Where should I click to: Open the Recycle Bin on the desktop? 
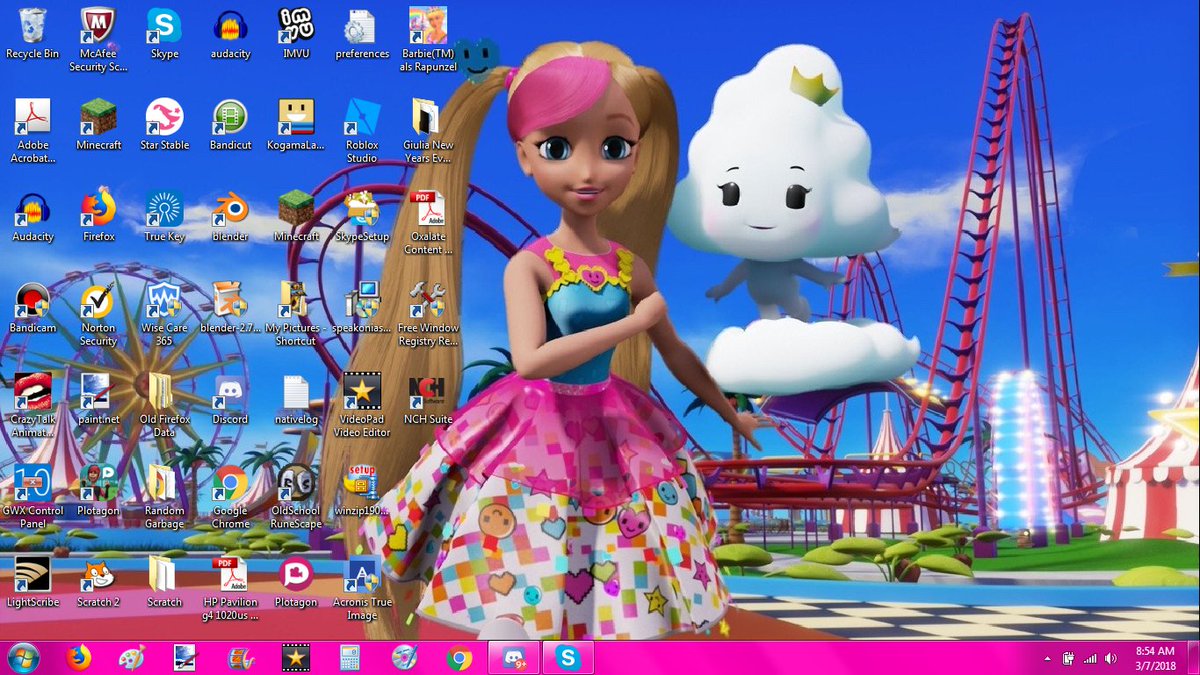[x=32, y=33]
